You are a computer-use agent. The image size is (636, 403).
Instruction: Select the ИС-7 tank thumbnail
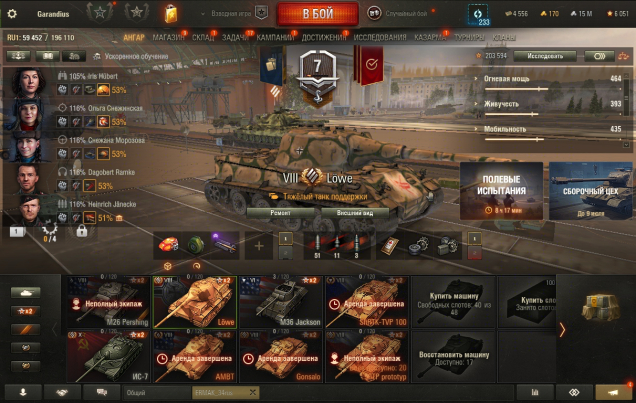pyautogui.click(x=108, y=356)
